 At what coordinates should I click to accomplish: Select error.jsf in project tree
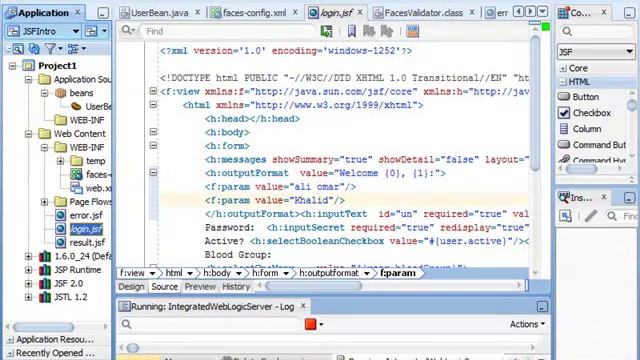pos(86,216)
